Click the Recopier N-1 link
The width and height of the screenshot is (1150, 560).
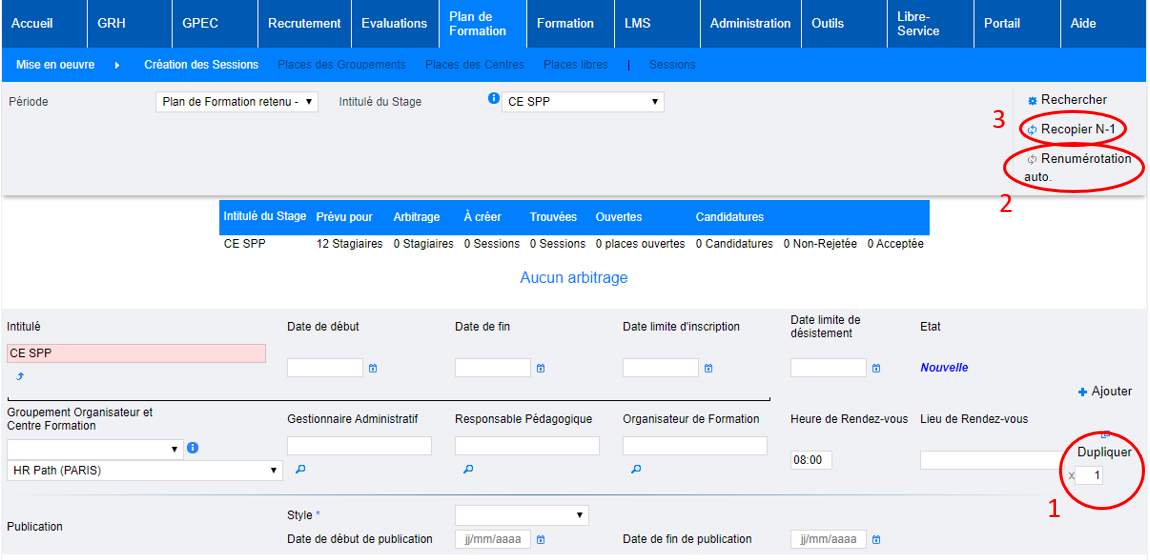pyautogui.click(x=1077, y=129)
